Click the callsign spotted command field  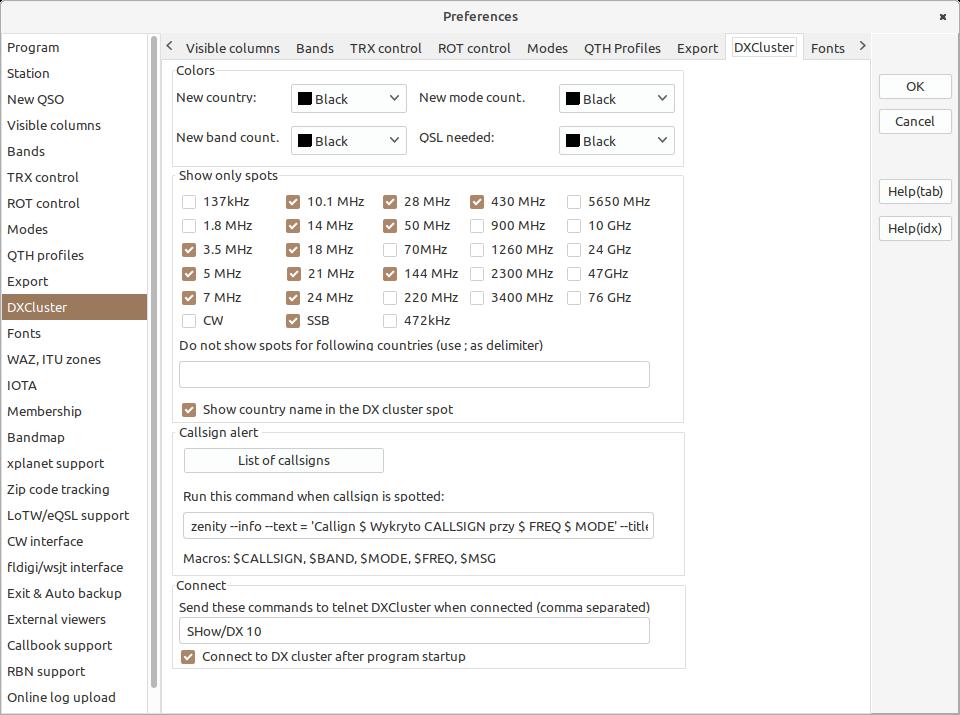coord(418,526)
